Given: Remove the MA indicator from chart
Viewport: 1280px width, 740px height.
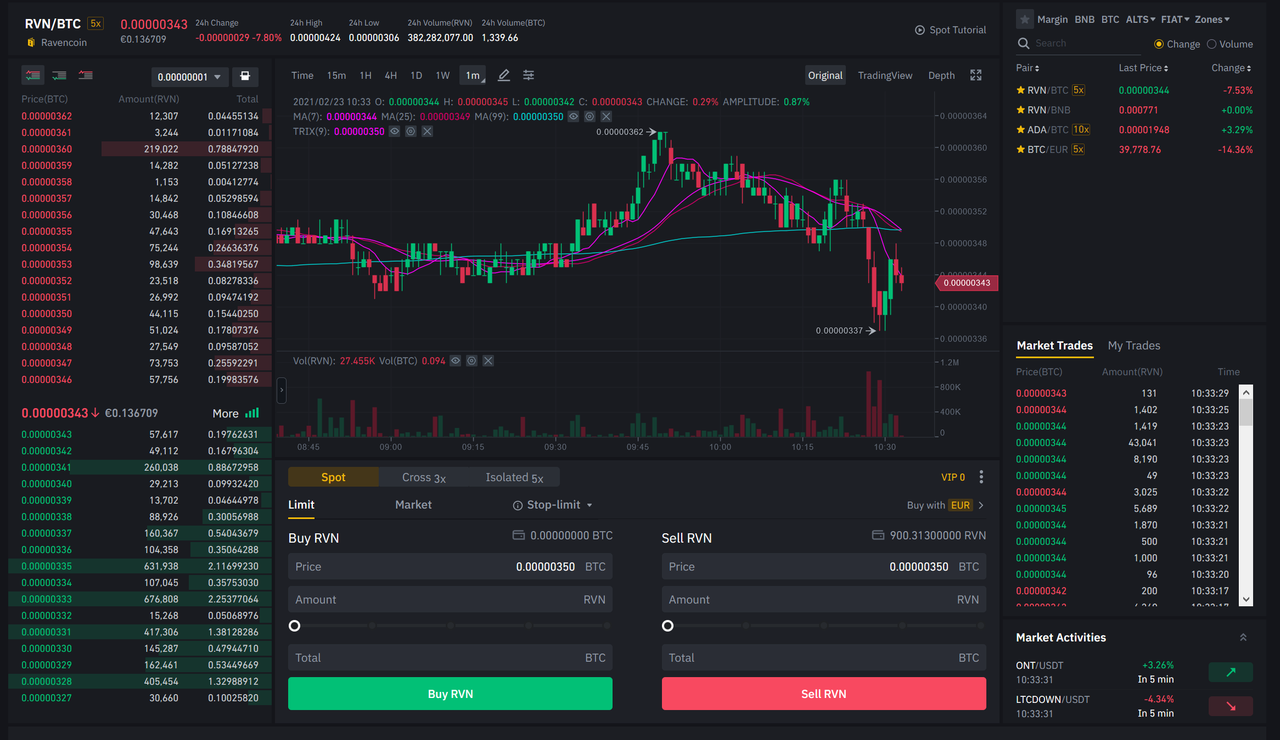Looking at the screenshot, I should click(x=606, y=117).
